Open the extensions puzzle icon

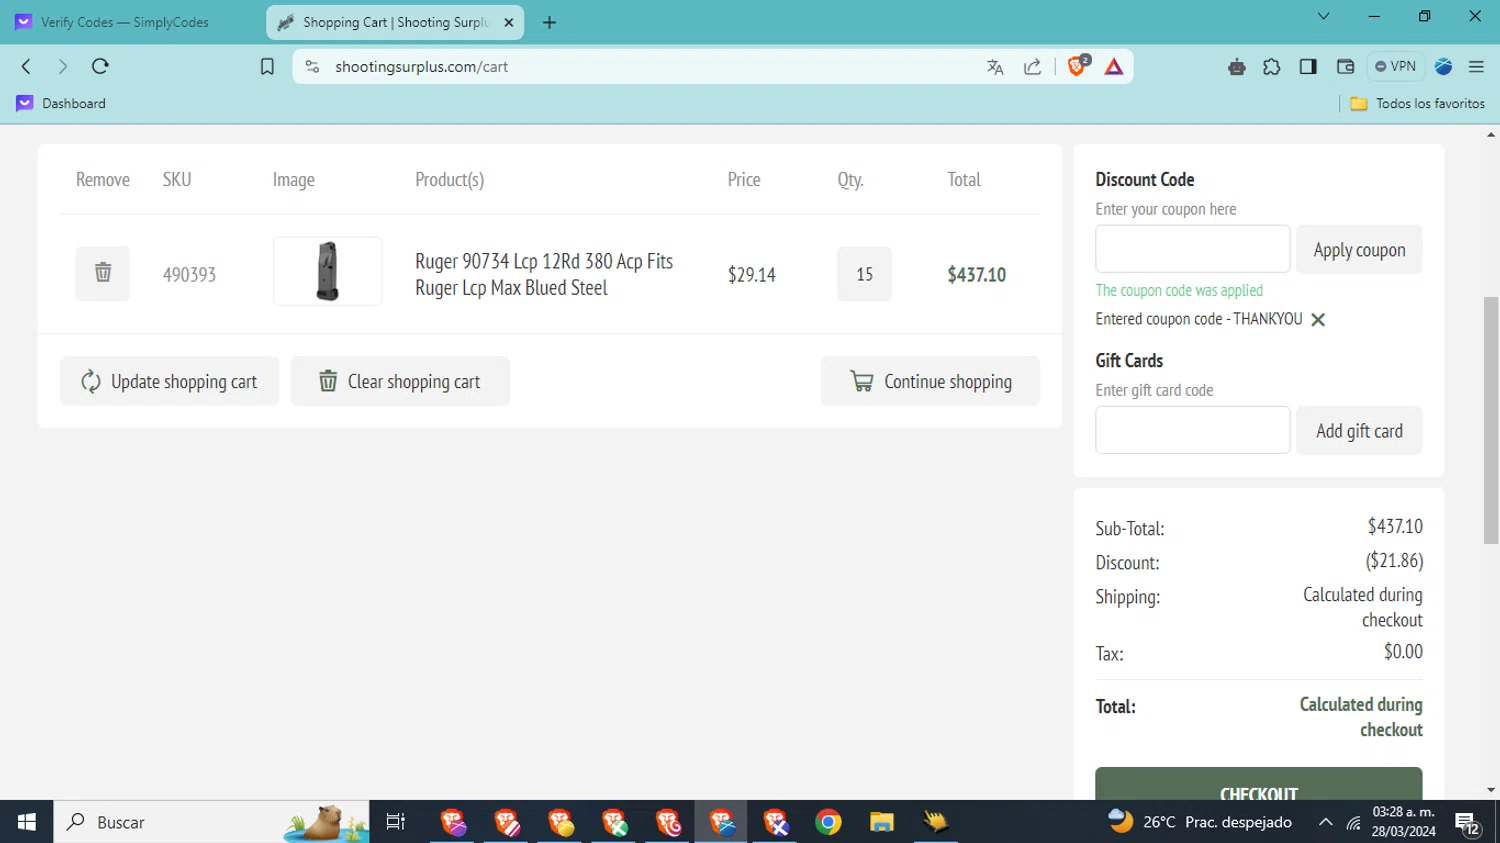pos(1272,67)
